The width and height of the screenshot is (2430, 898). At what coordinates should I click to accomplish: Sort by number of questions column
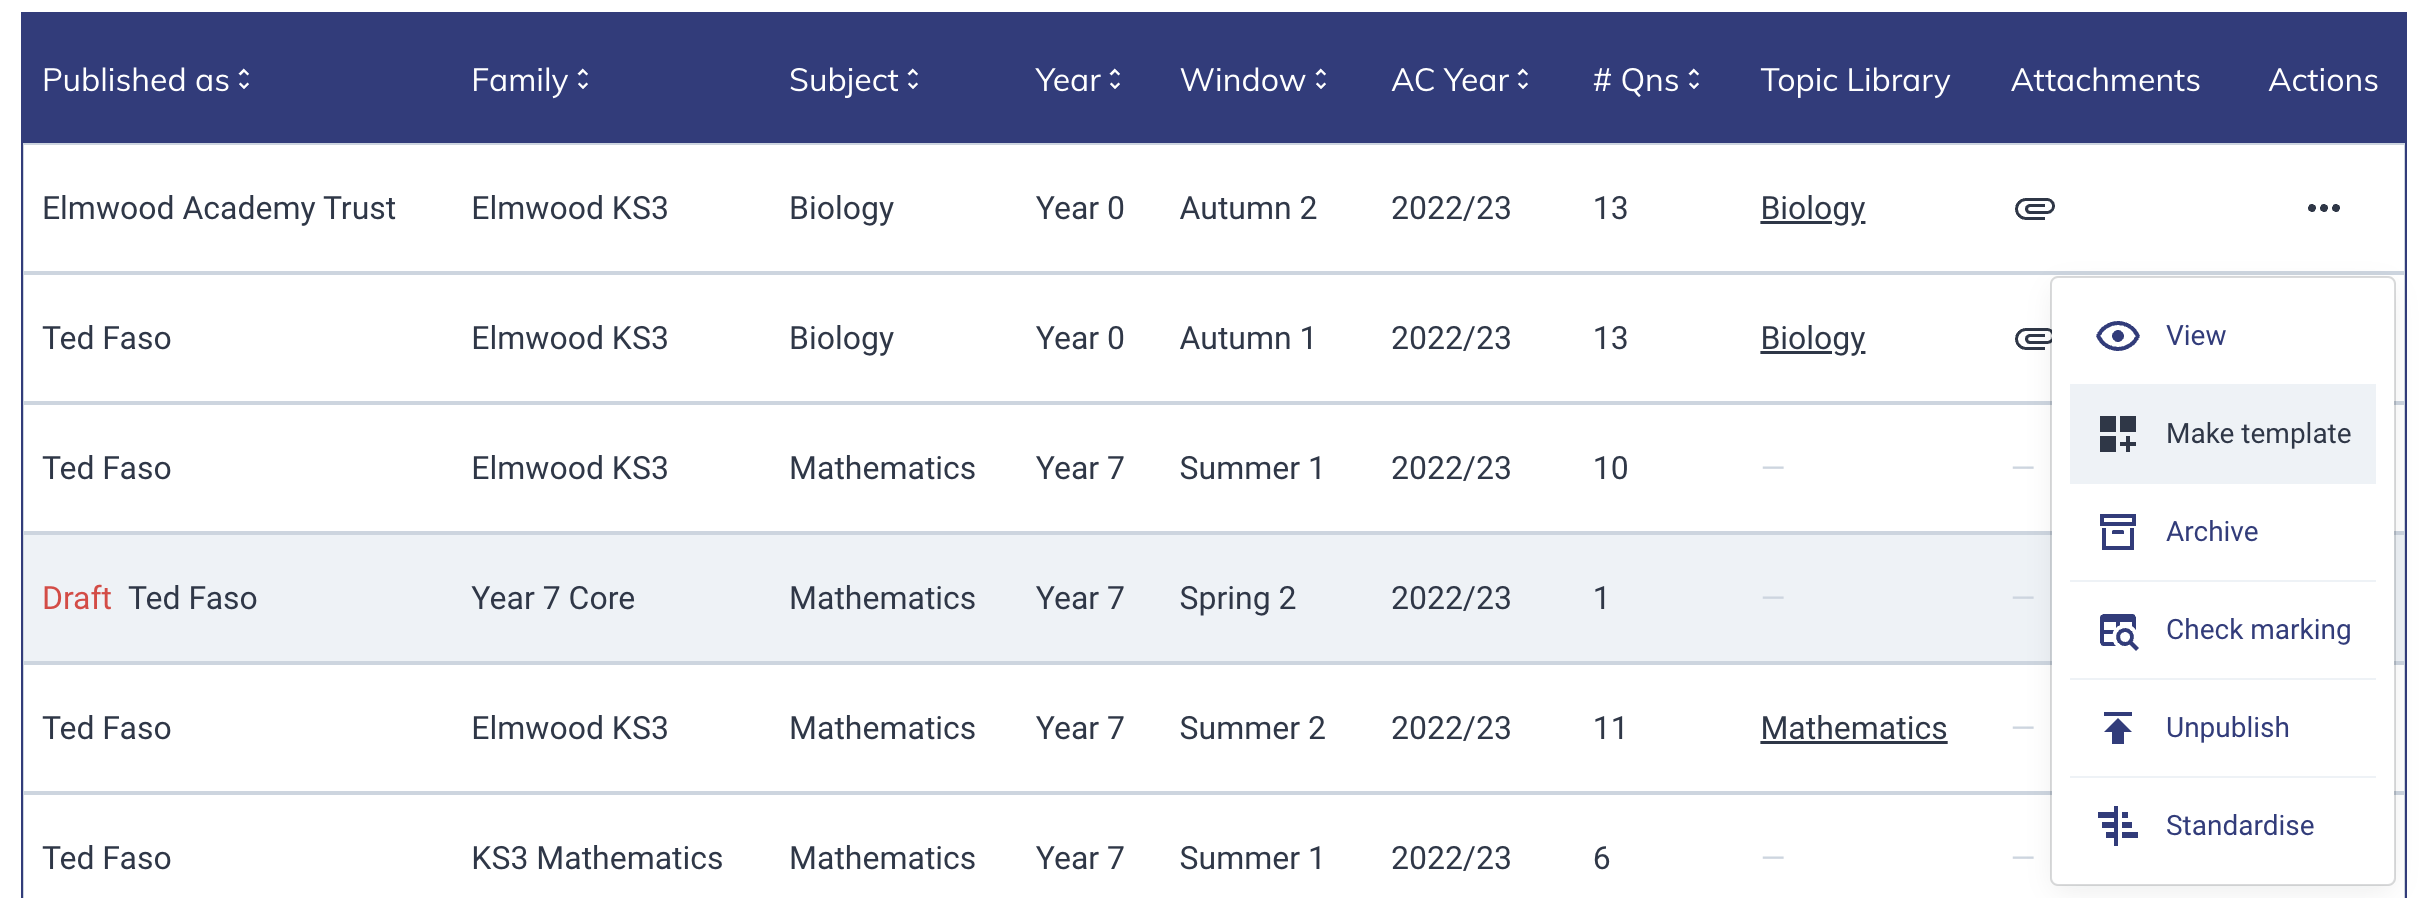coord(1646,80)
